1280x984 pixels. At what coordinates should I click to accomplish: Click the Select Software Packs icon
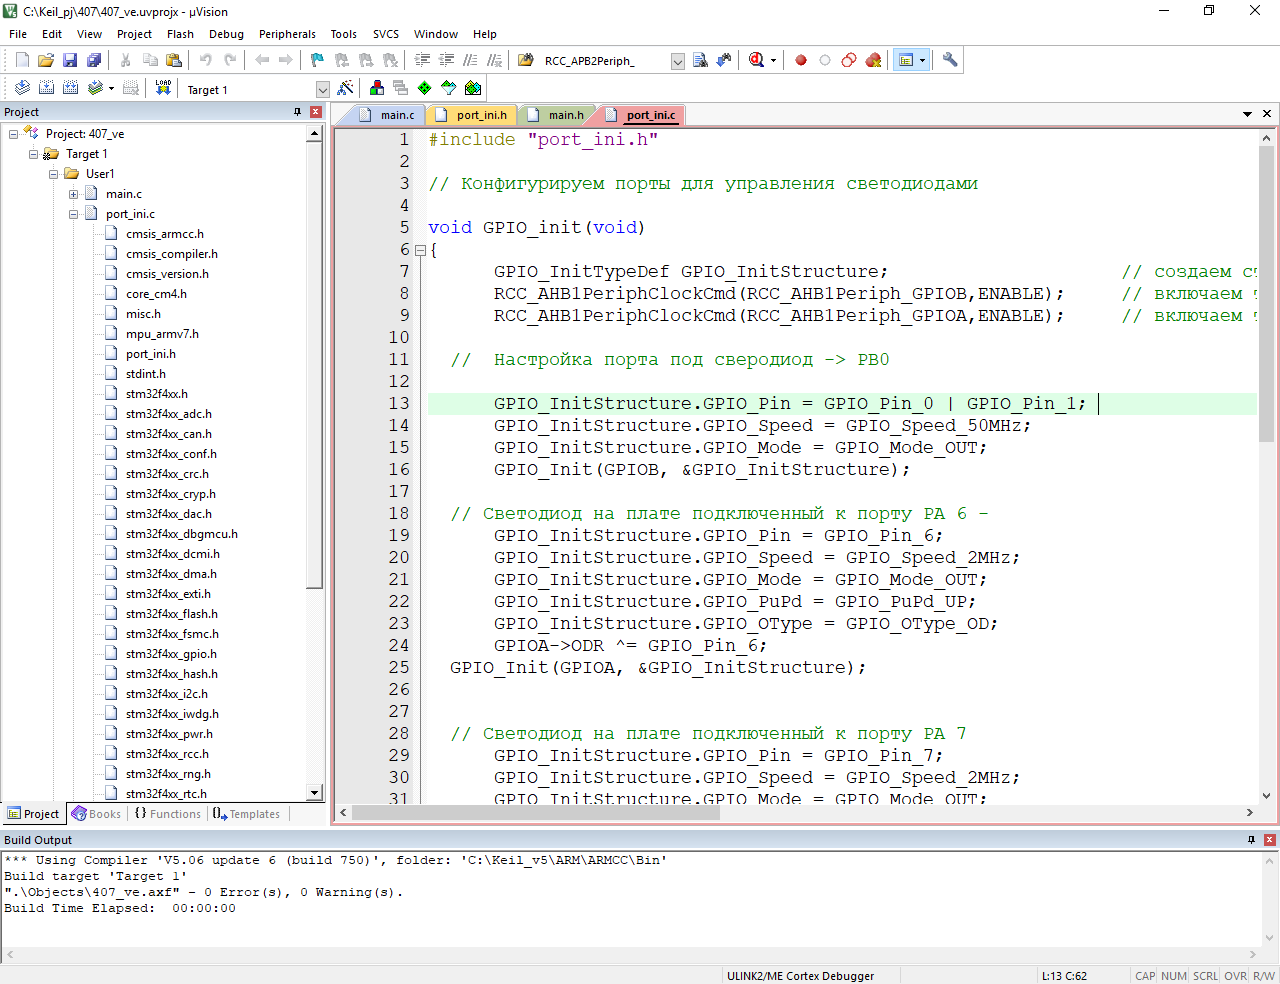(449, 88)
